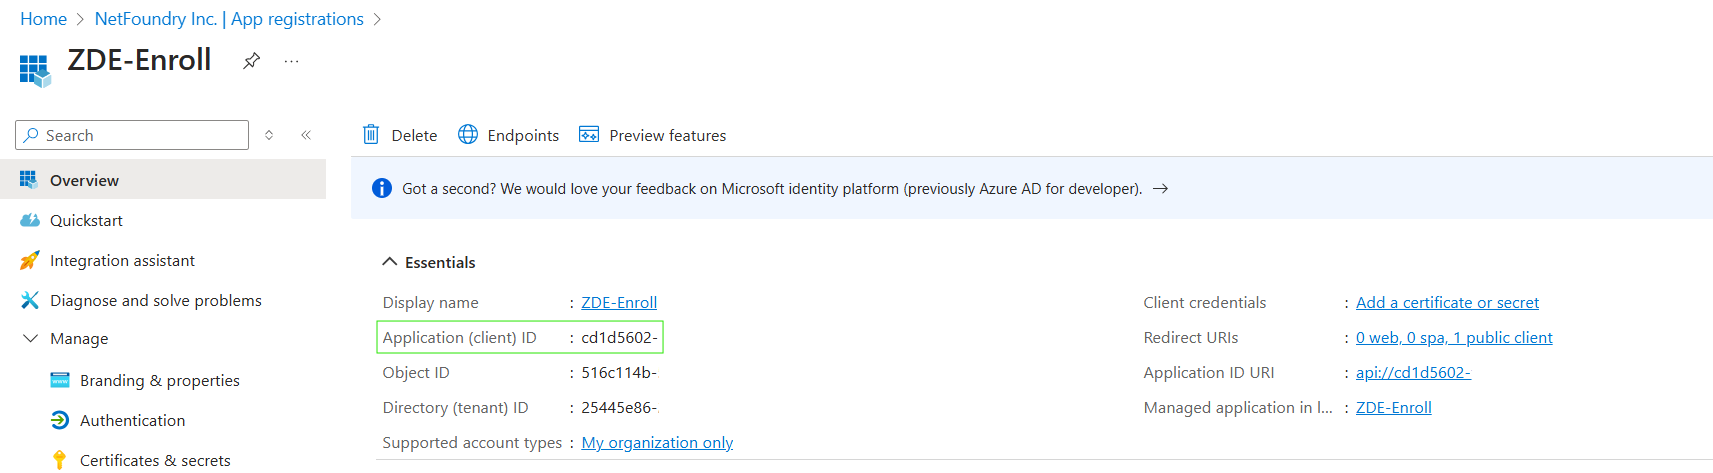
Task: Click the ZDE-Enroll app registration grid icon
Action: point(34,70)
